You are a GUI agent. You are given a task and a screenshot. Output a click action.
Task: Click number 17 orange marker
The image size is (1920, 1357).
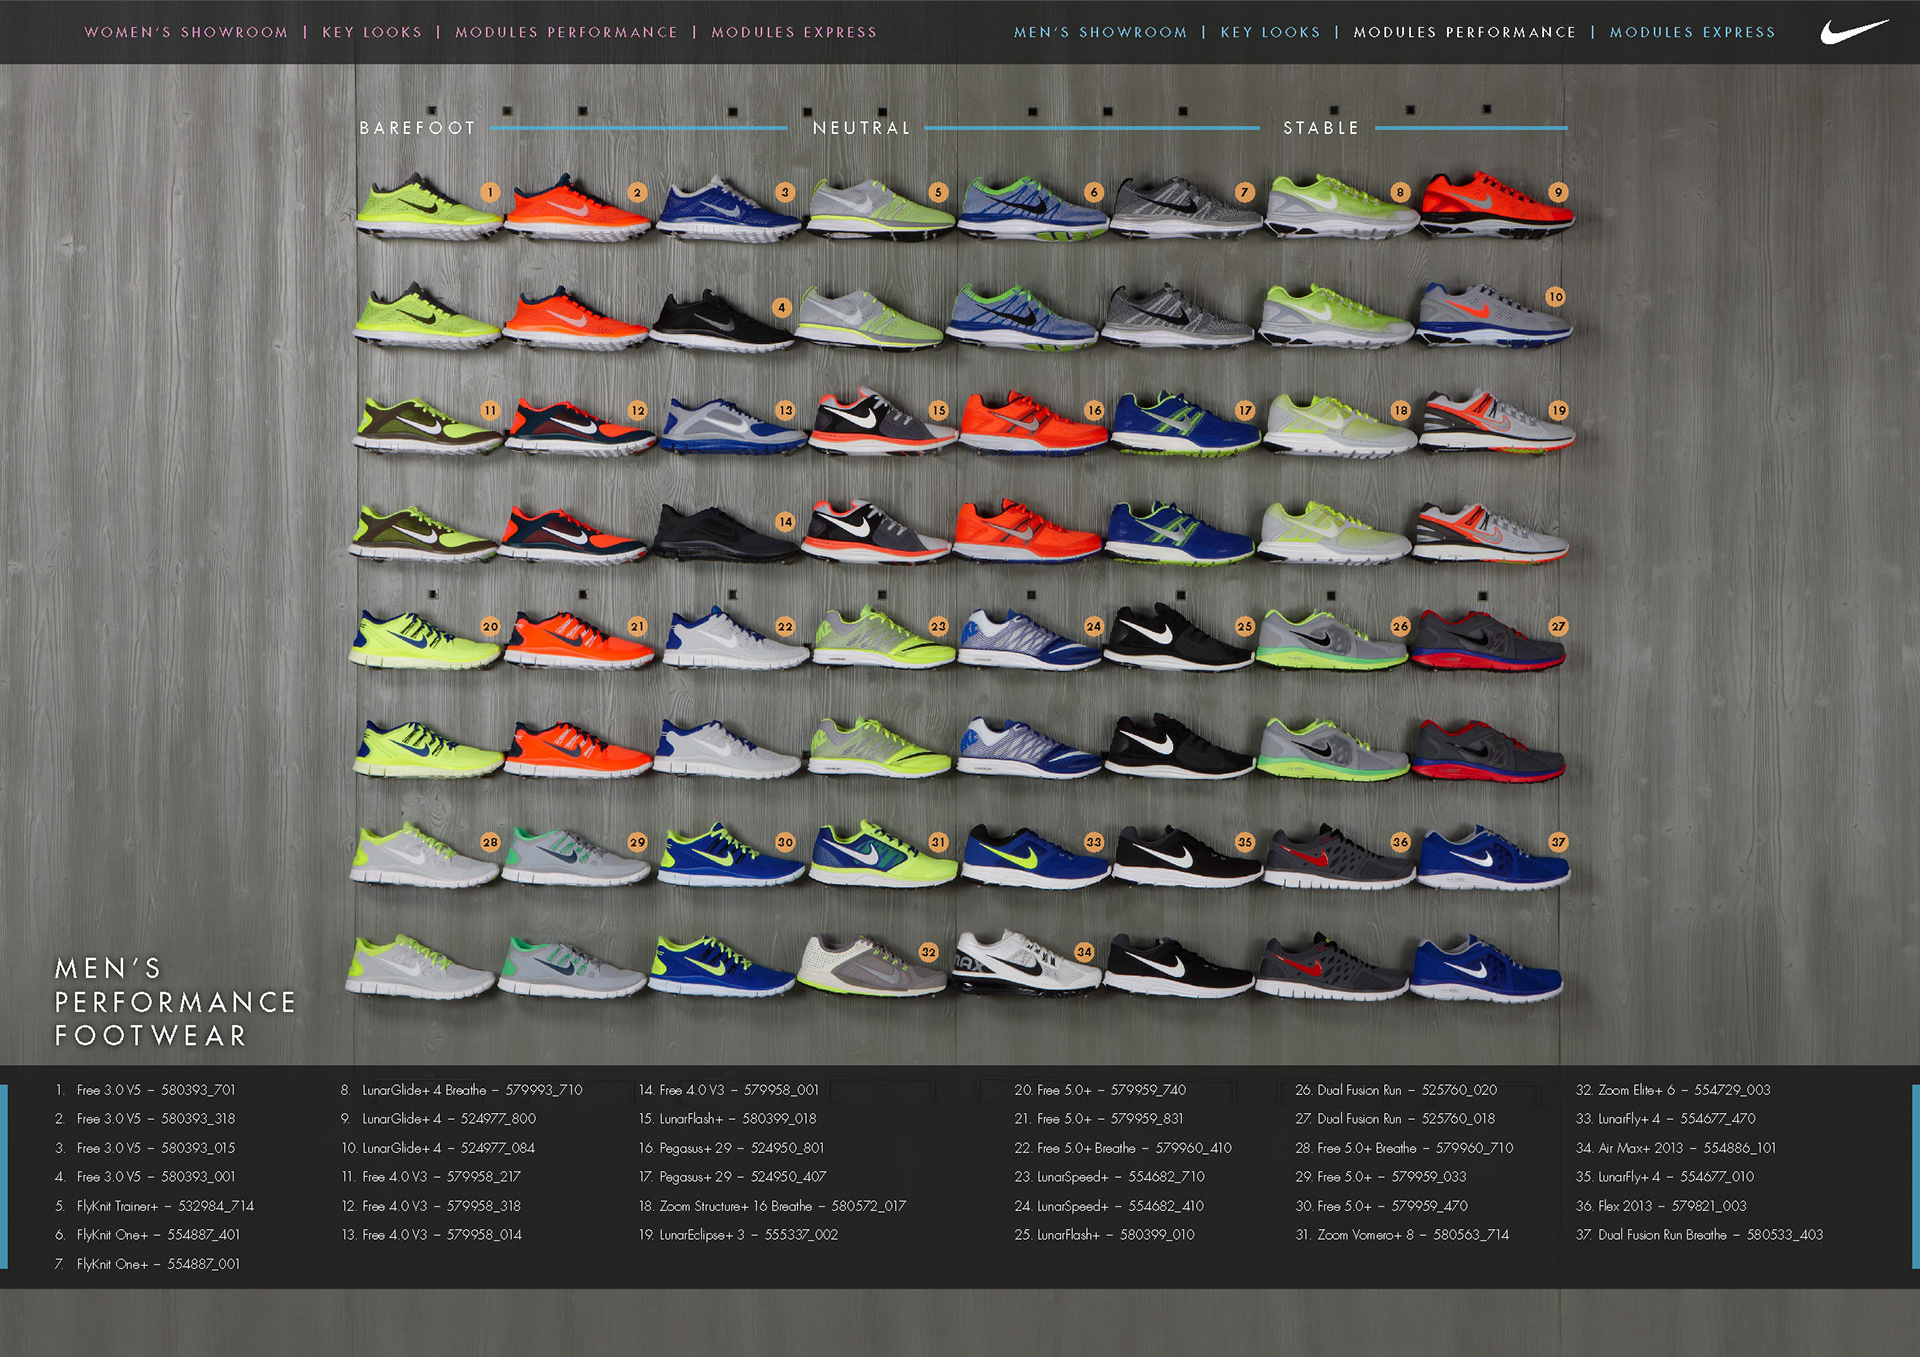(x=1245, y=410)
